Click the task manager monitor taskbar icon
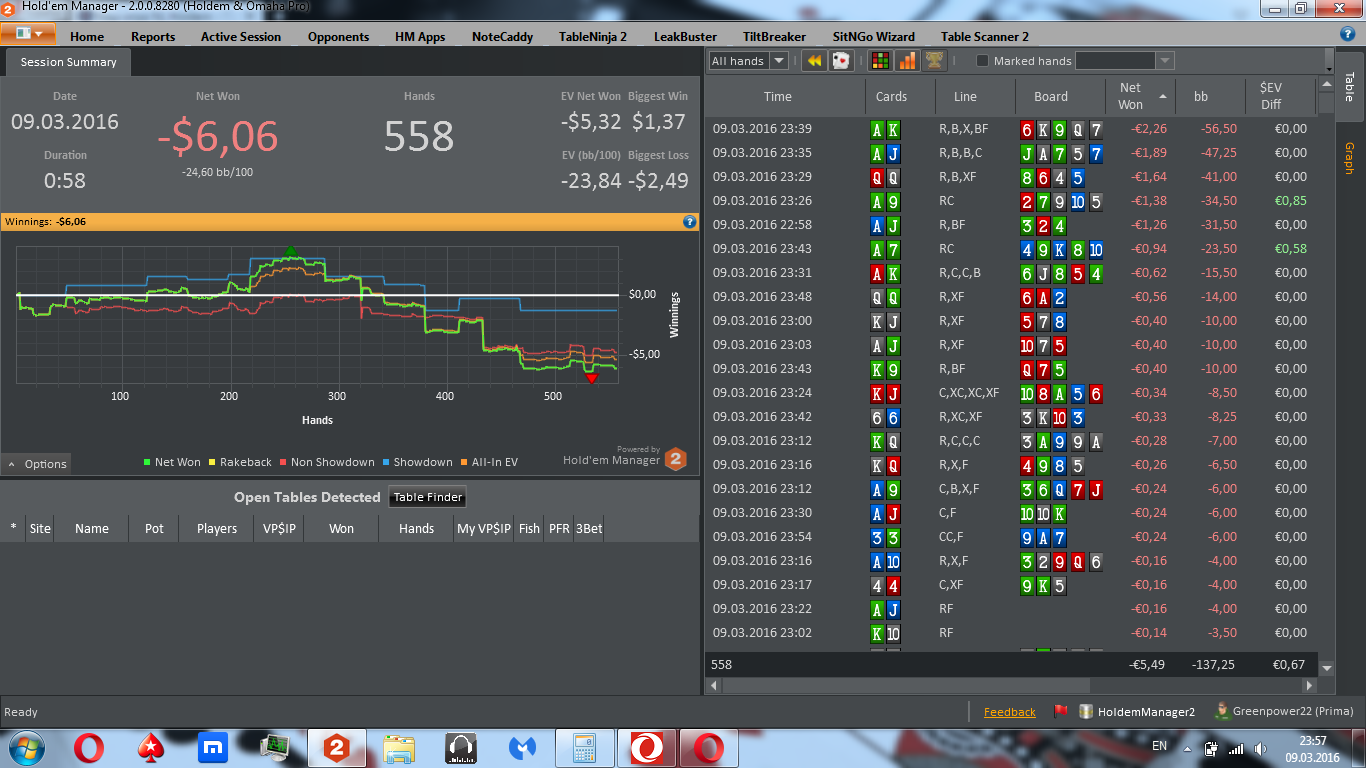Screen dimensions: 1366x768 (275, 747)
